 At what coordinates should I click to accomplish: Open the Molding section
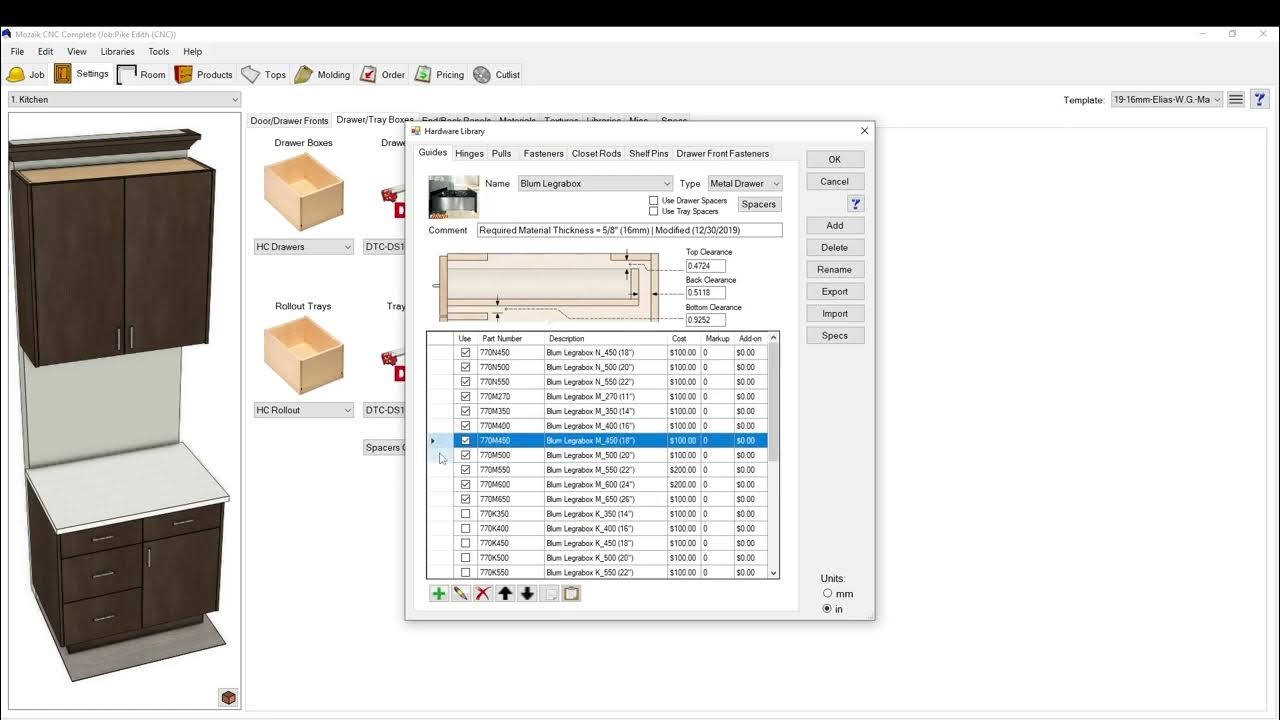(x=322, y=74)
